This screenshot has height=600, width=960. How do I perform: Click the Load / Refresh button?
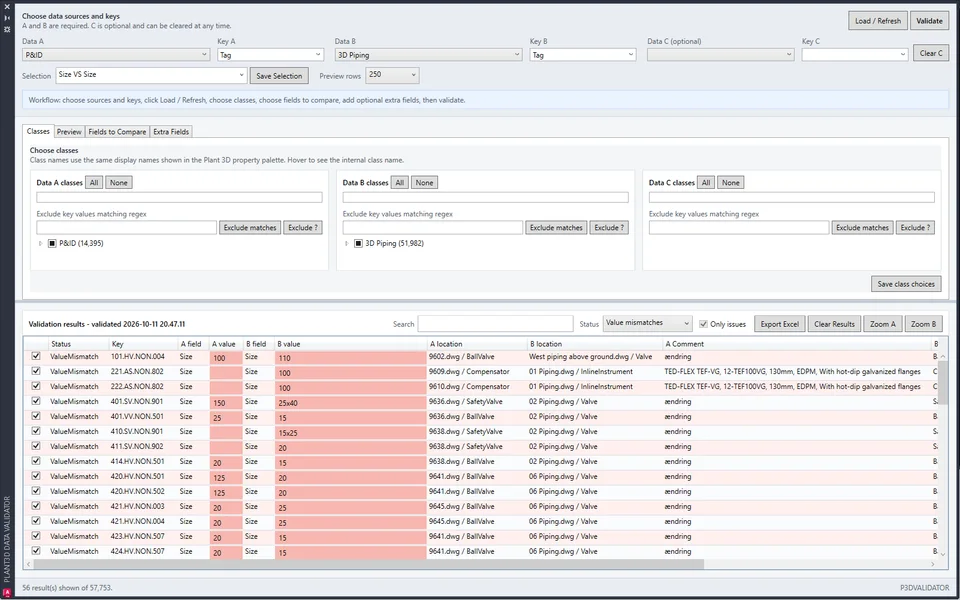(878, 21)
